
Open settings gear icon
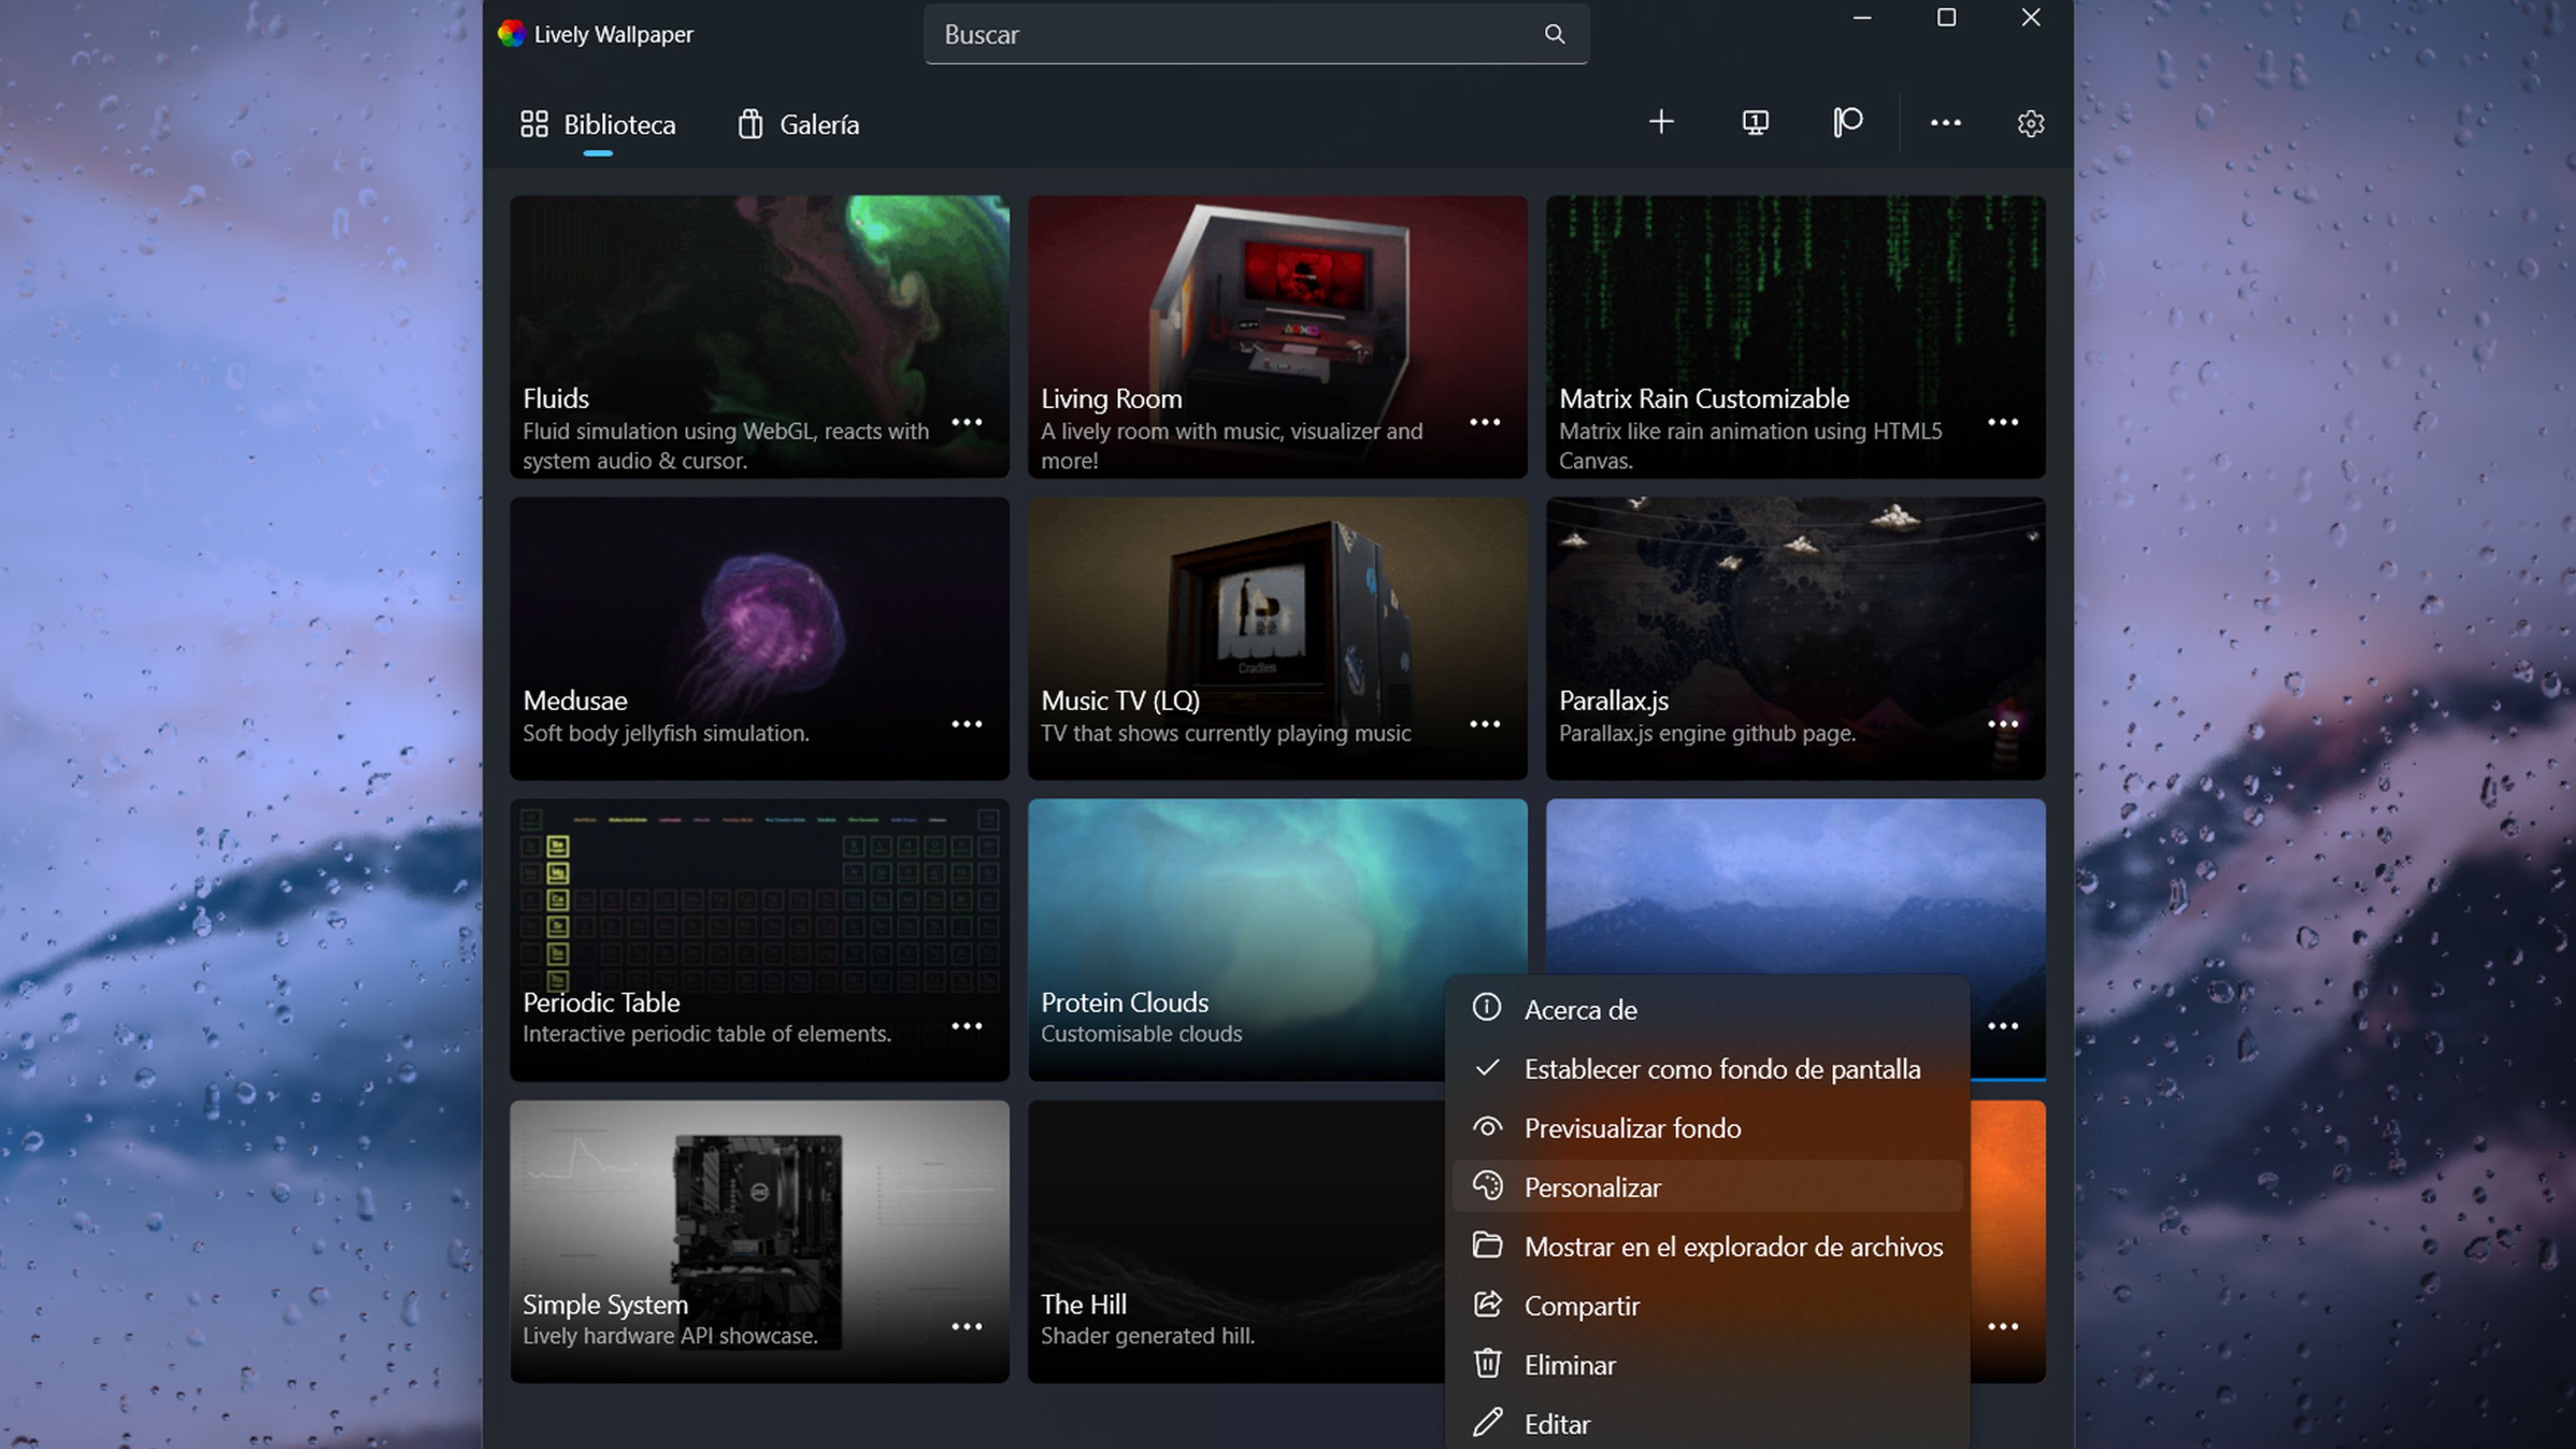point(2030,123)
